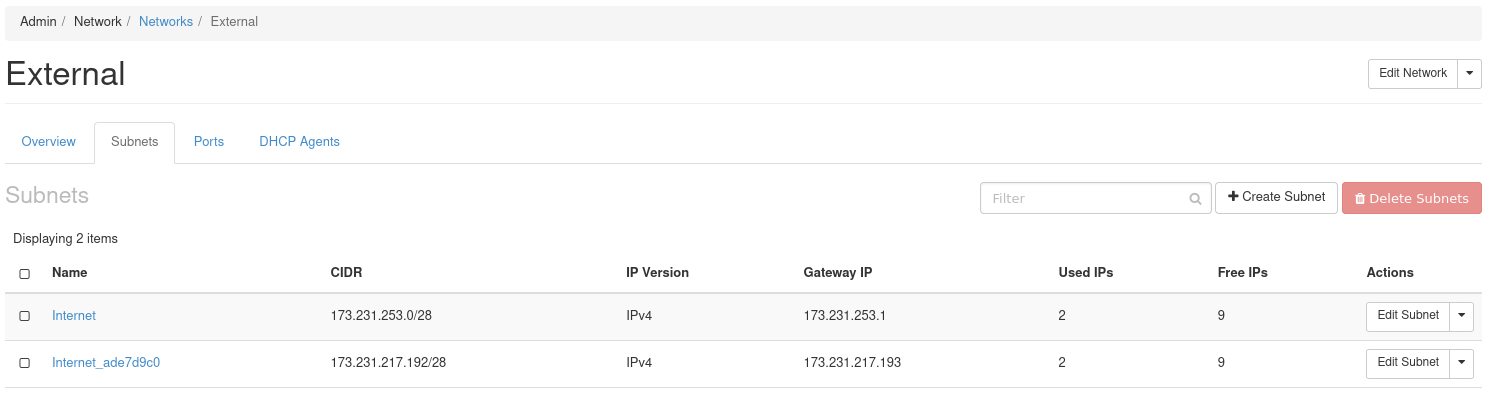
Task: Open the dropdown arrow beside Internet's Edit Subnet
Action: click(1461, 315)
